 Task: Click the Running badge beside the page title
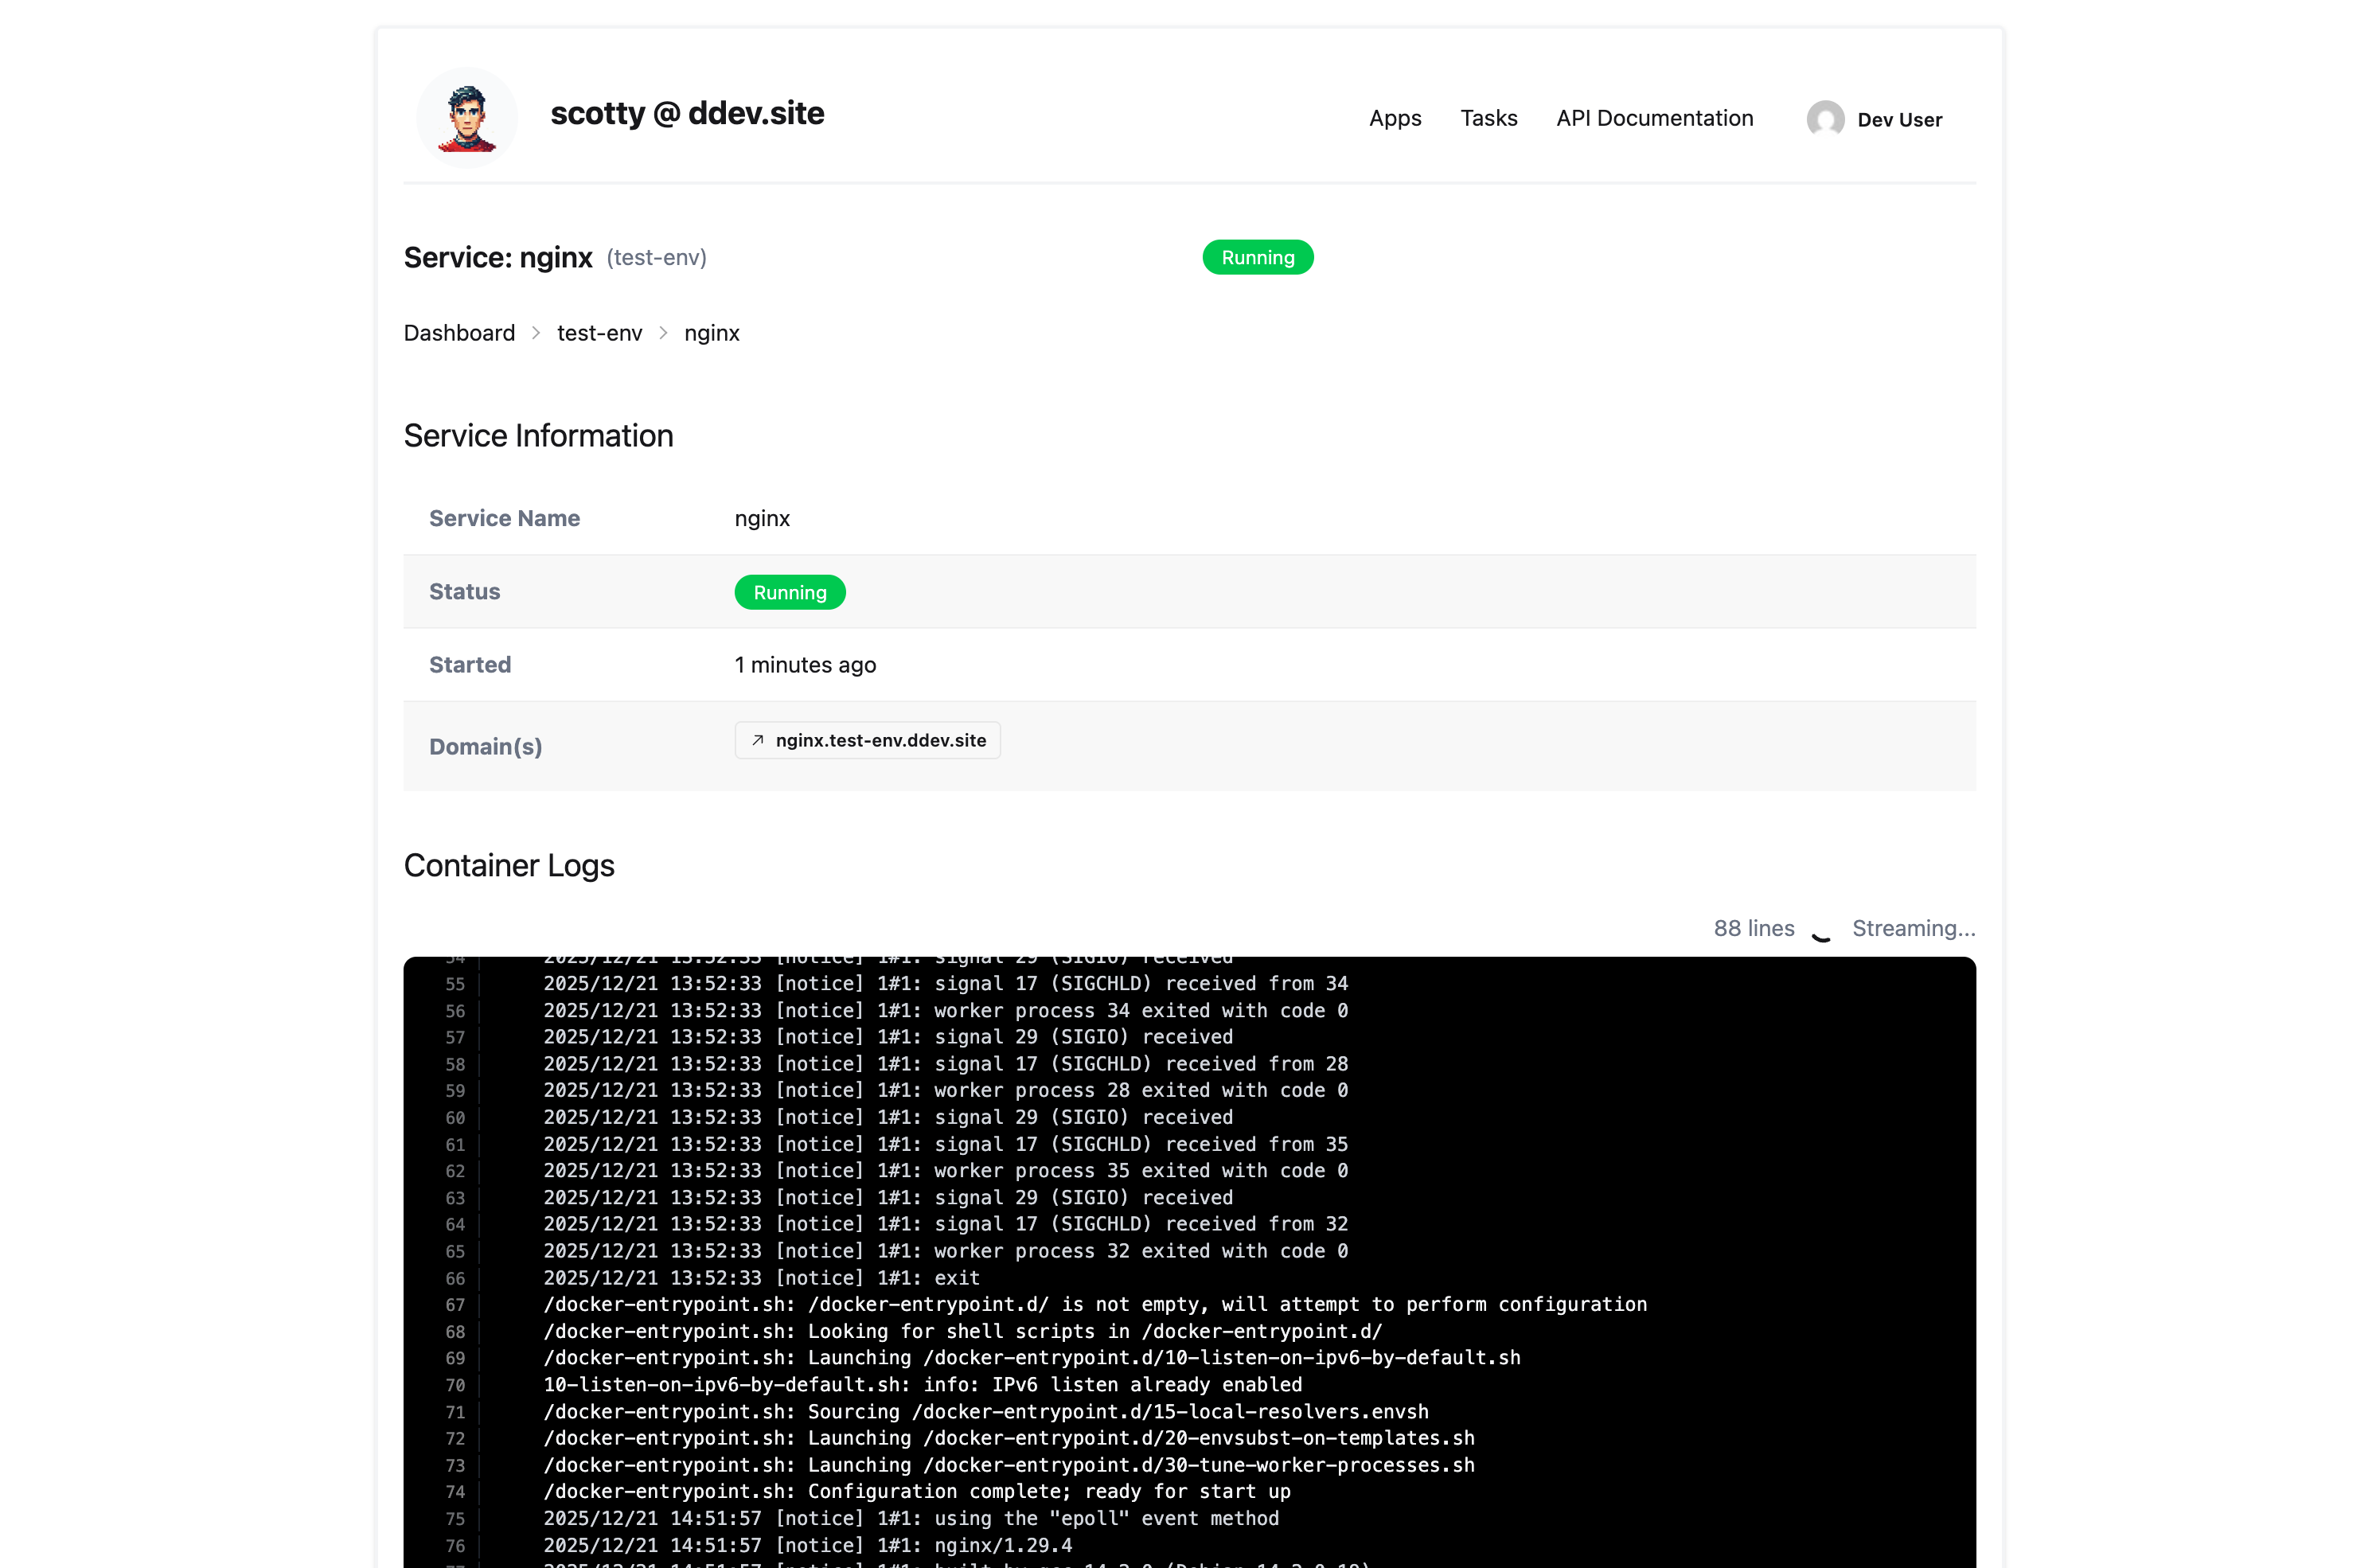pyautogui.click(x=1257, y=257)
